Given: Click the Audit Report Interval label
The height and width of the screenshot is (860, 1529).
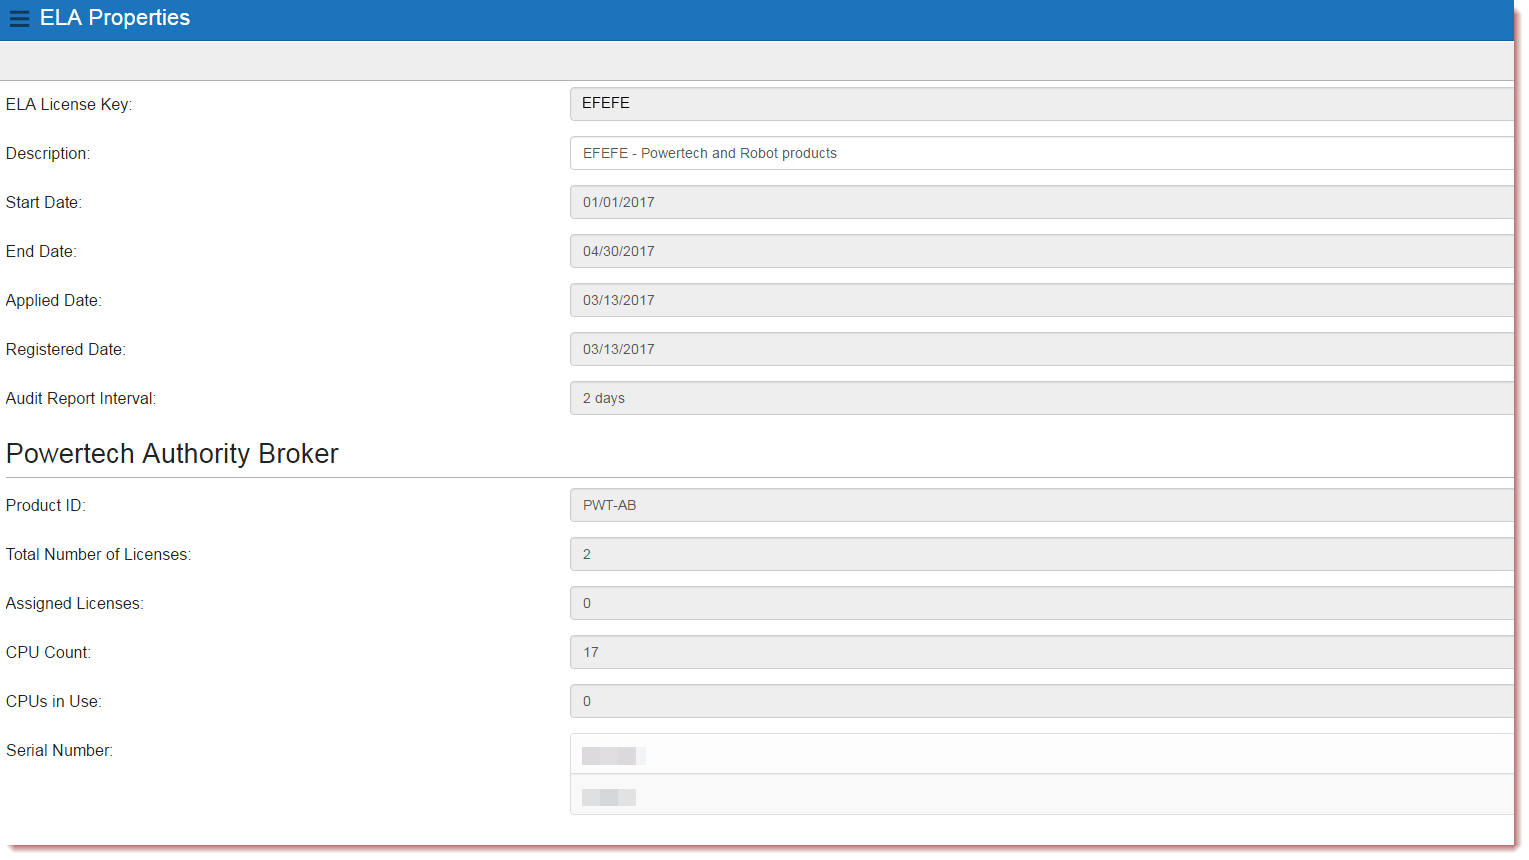Looking at the screenshot, I should tap(81, 398).
